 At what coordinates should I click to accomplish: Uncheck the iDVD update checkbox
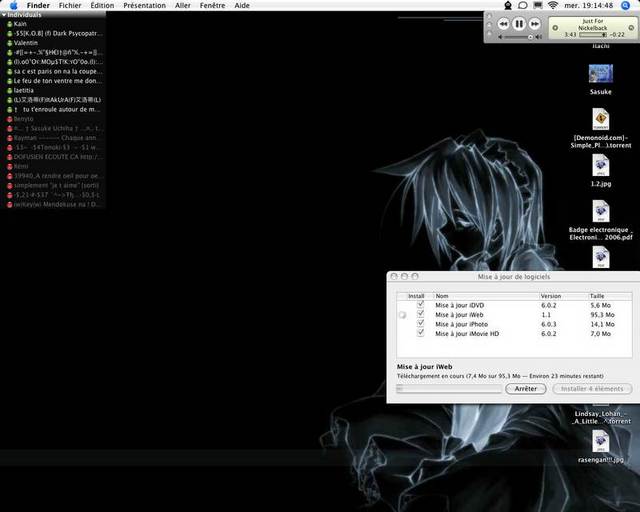point(420,305)
